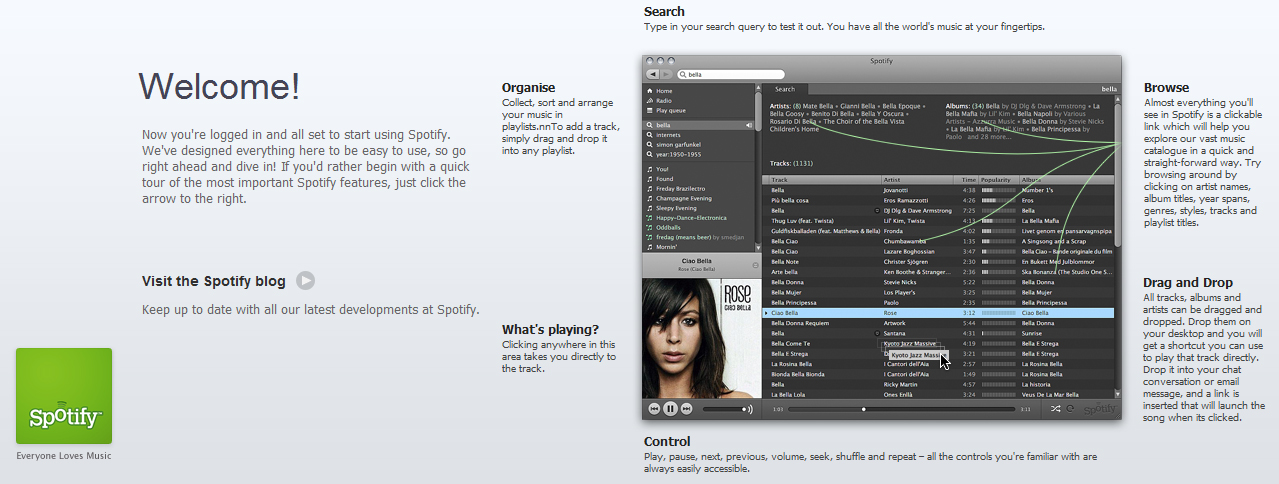This screenshot has height=484, width=1279.
Task: Toggle repeat playback
Action: coord(1071,409)
